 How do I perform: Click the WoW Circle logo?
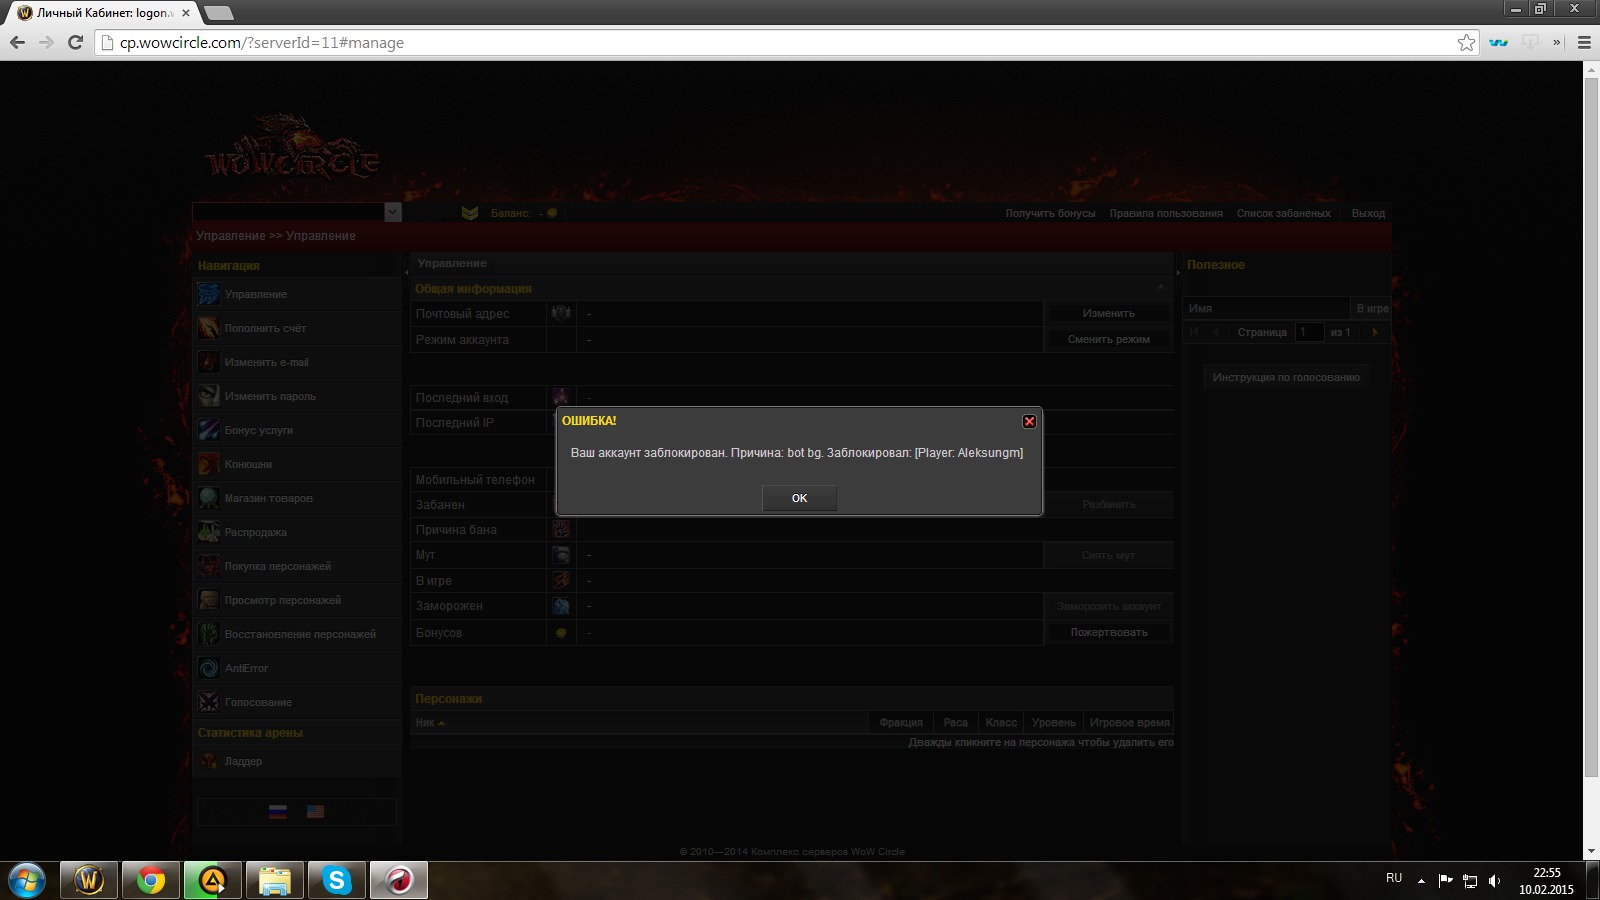pos(290,150)
